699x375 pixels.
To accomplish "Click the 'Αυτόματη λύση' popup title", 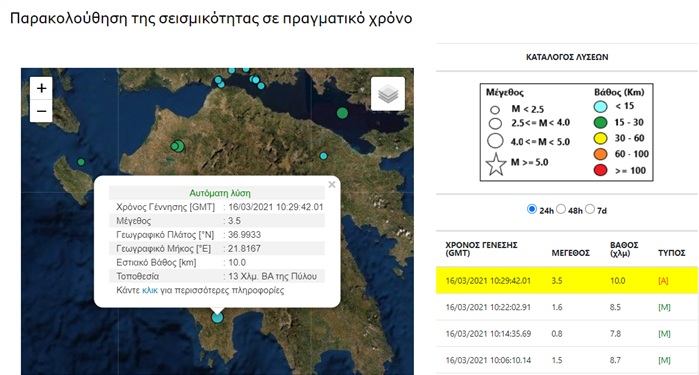I will [220, 193].
